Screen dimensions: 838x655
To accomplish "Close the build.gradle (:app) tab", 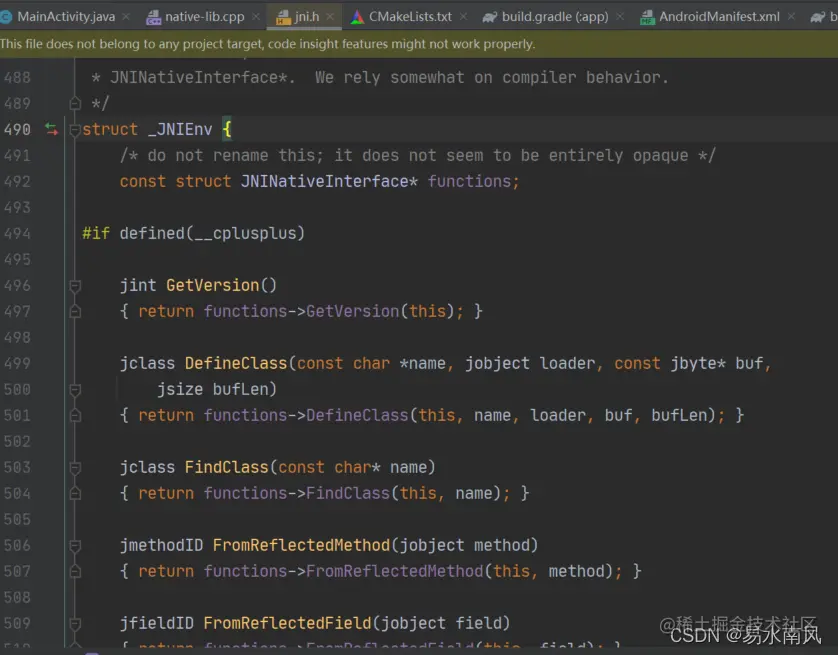I will (x=620, y=17).
